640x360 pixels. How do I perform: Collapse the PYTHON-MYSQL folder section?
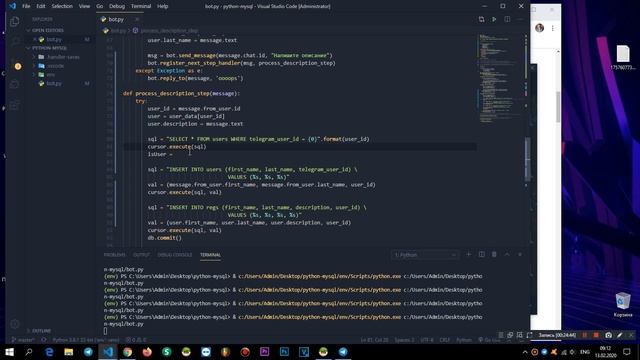pyautogui.click(x=49, y=48)
